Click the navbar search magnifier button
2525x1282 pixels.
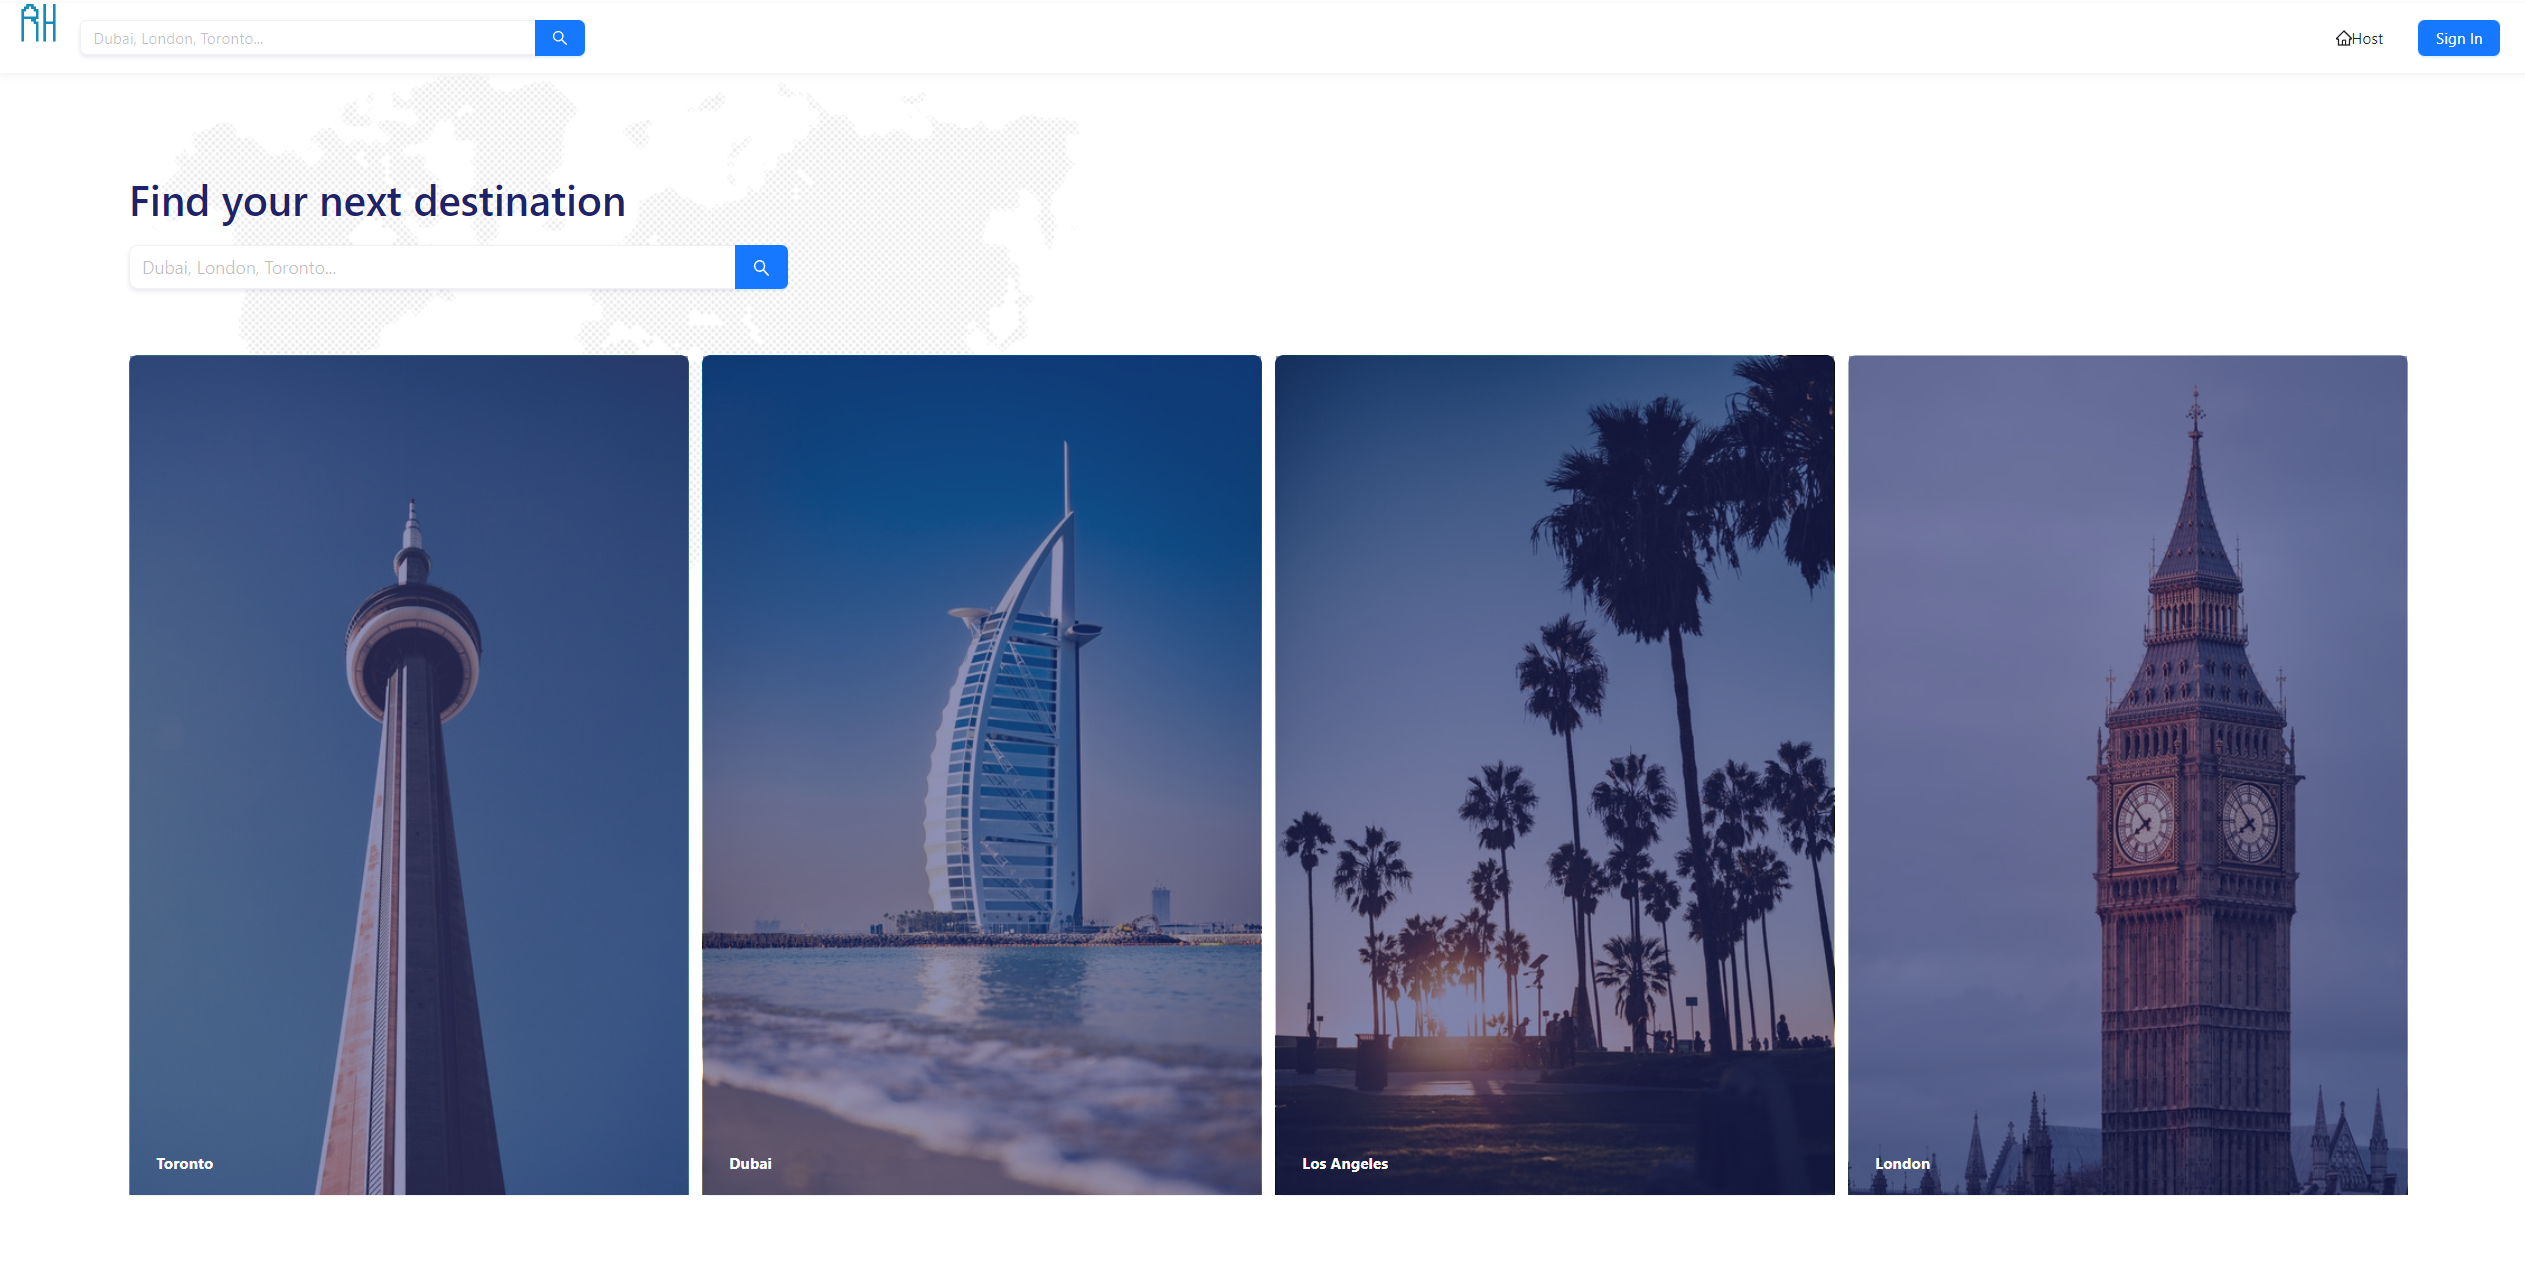point(560,38)
